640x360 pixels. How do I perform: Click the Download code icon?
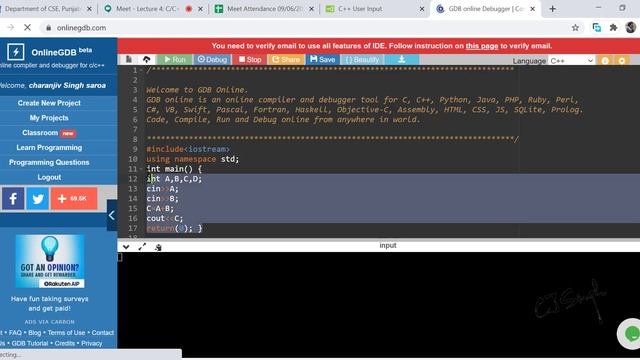pyautogui.click(x=402, y=60)
